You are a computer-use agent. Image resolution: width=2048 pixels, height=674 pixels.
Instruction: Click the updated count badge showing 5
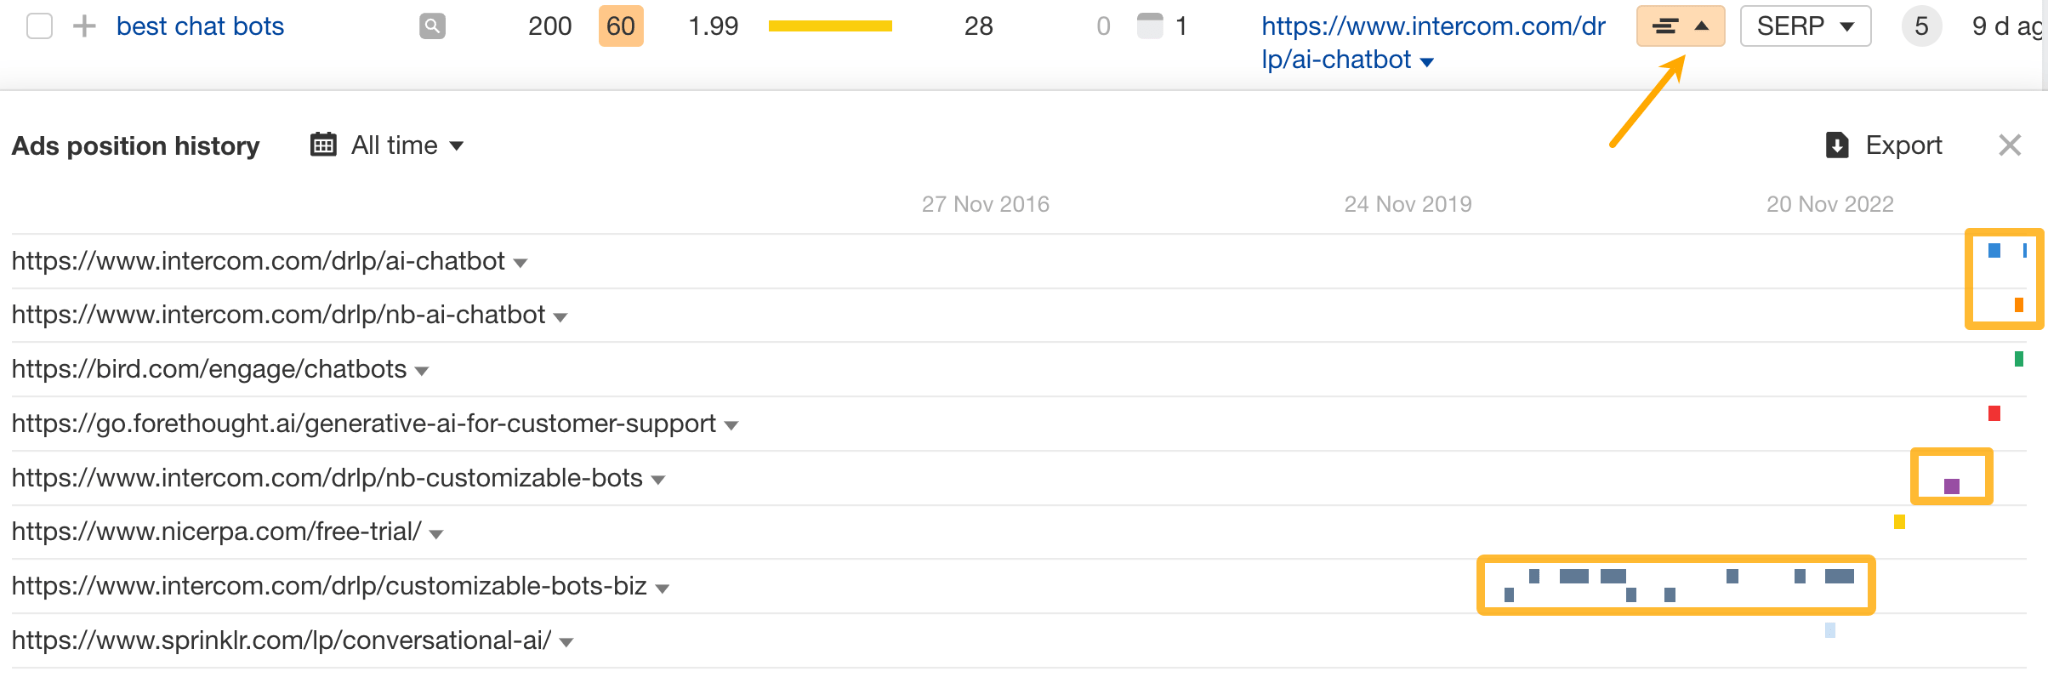coord(1921,26)
